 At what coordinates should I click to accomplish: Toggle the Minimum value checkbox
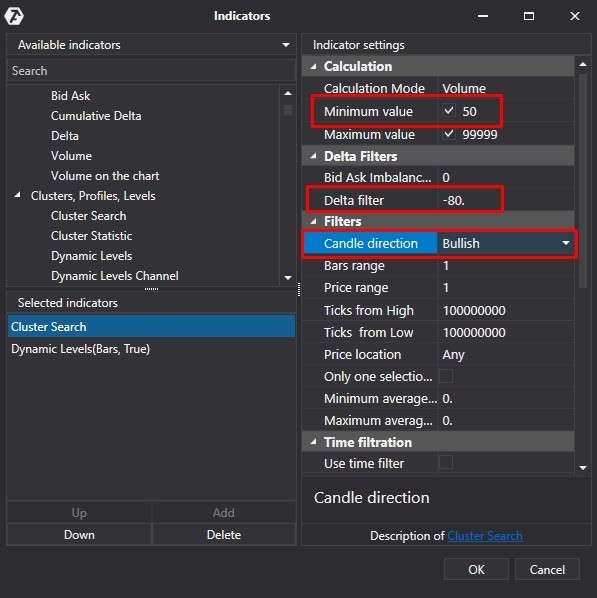tap(449, 111)
